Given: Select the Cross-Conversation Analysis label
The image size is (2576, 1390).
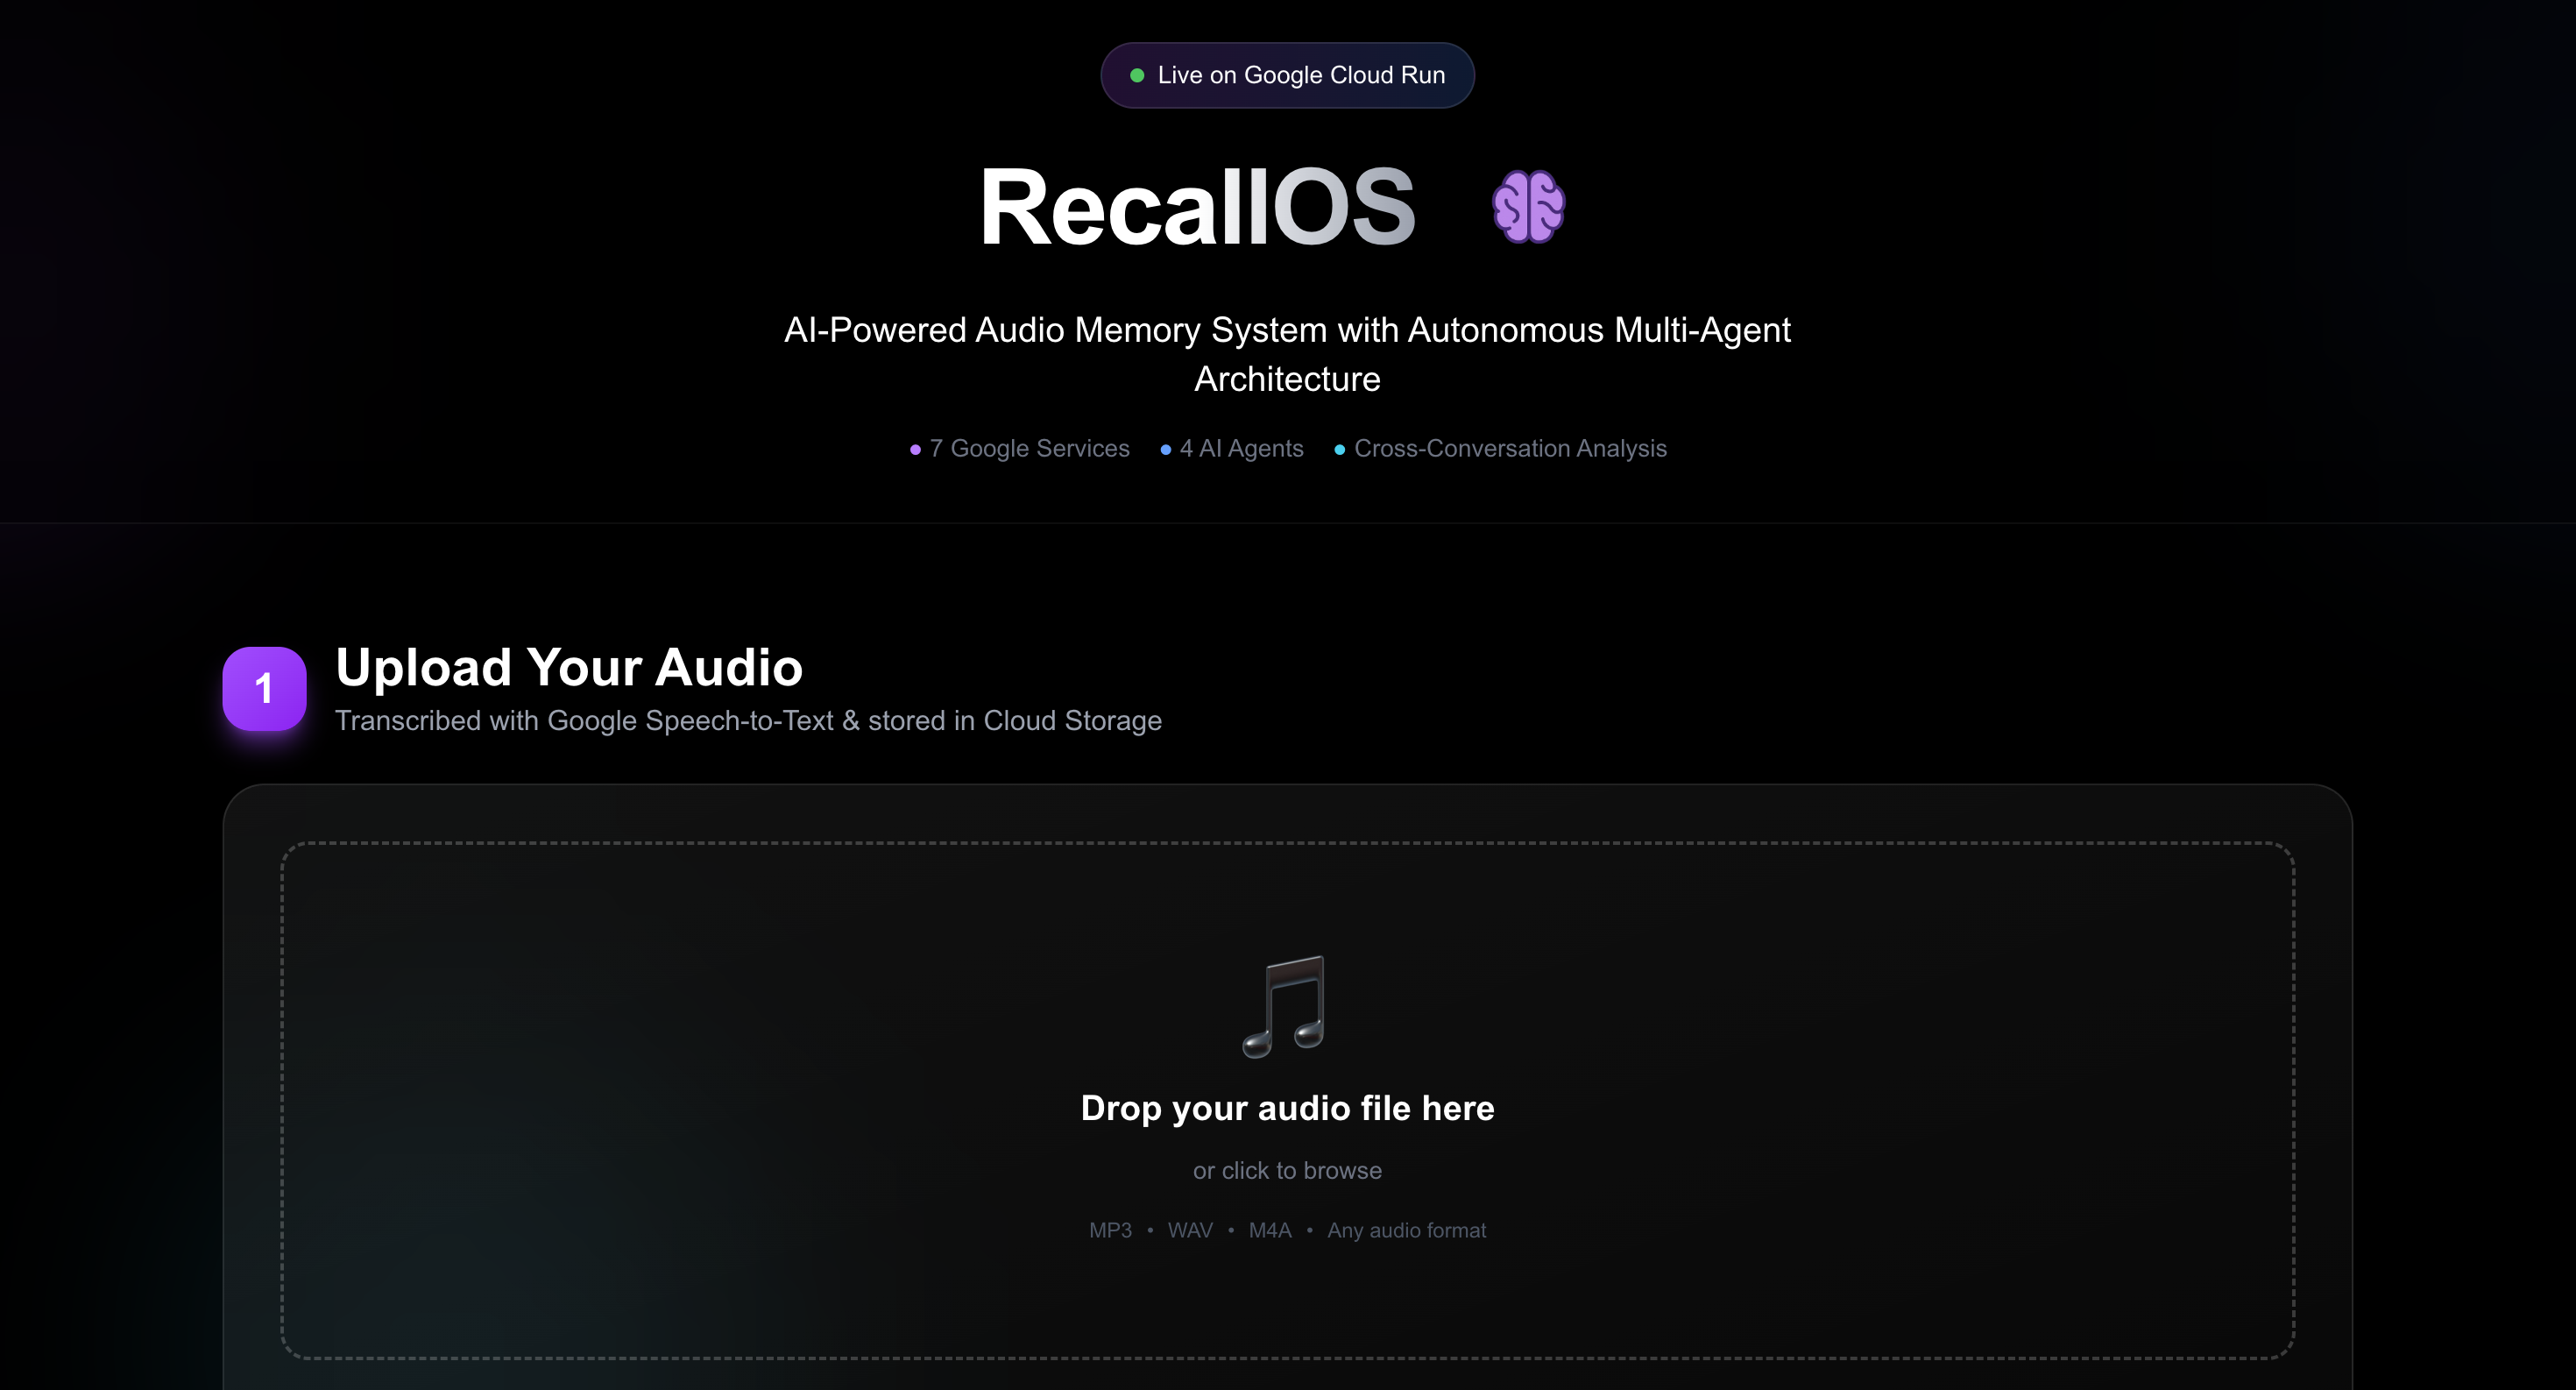Looking at the screenshot, I should pyautogui.click(x=1510, y=448).
